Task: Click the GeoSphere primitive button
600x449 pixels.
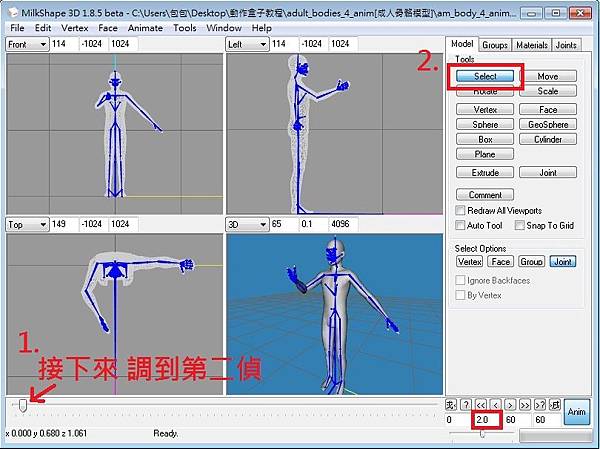Action: tap(548, 124)
